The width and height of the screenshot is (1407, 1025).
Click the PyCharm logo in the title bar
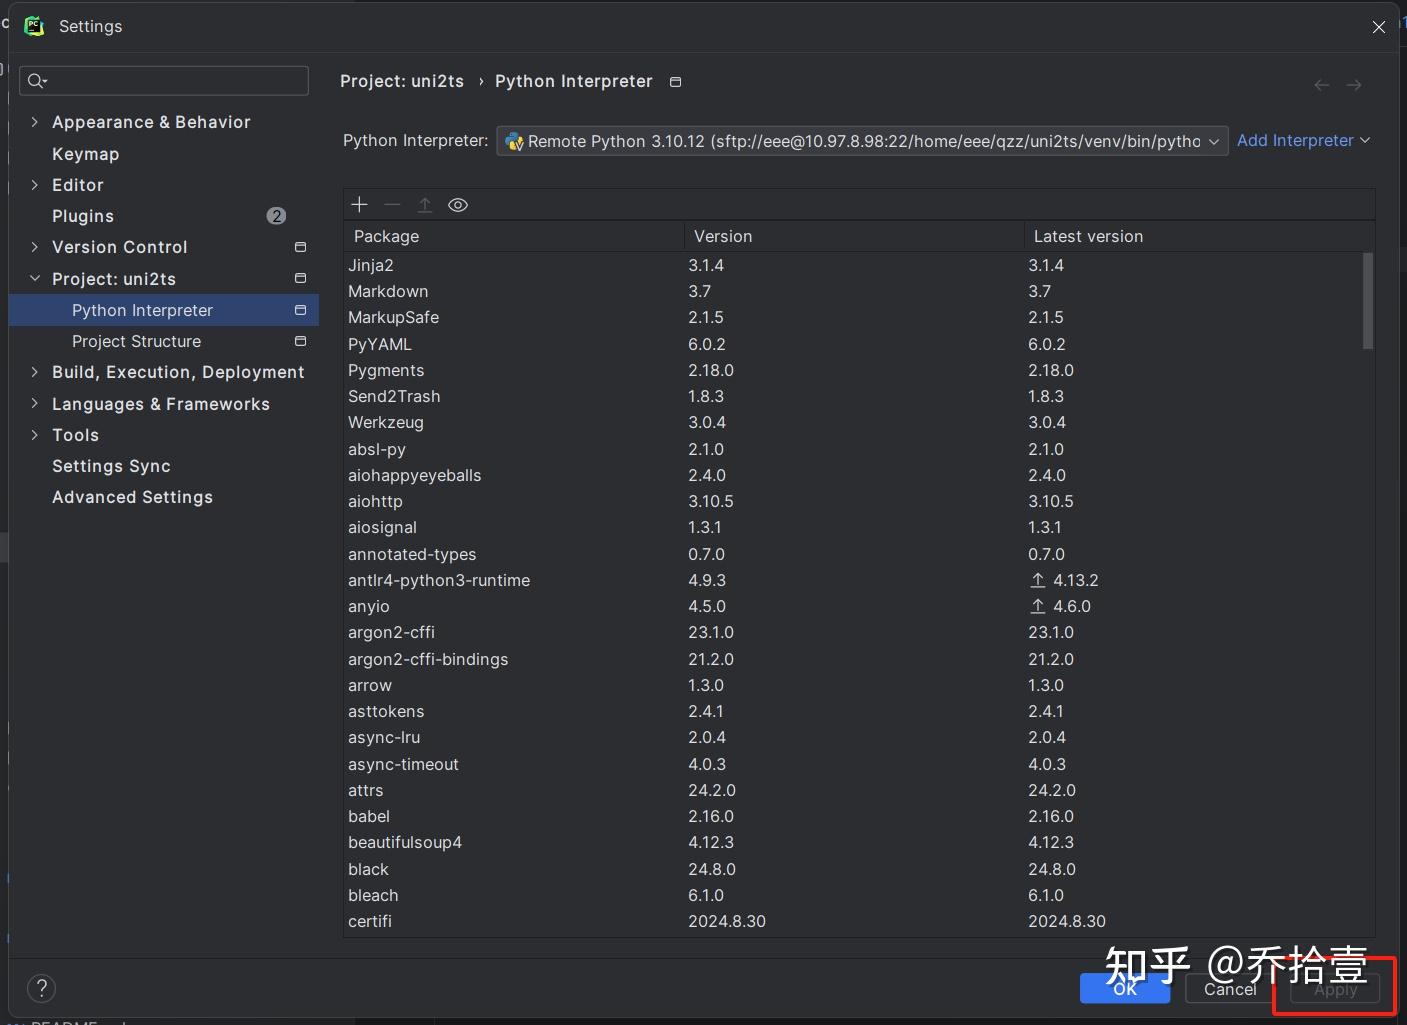34,26
